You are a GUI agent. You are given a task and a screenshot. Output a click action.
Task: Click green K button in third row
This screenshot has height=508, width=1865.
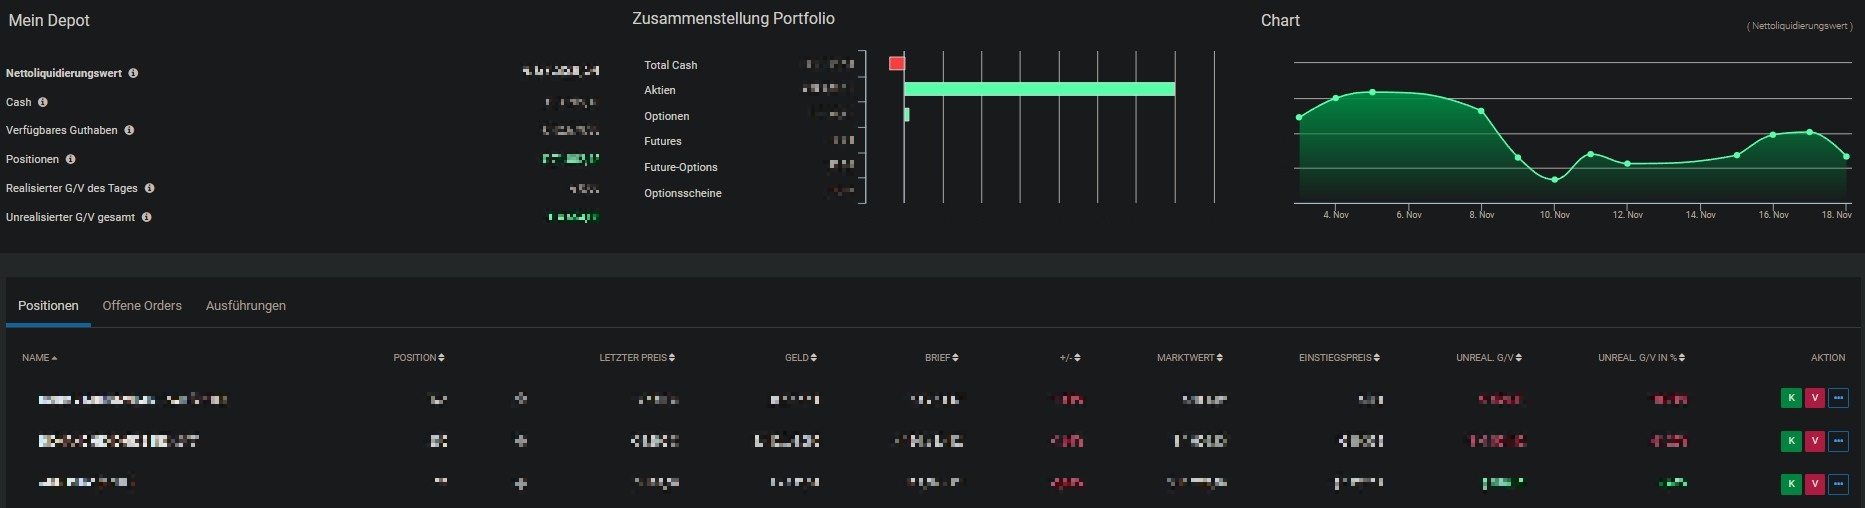point(1791,483)
